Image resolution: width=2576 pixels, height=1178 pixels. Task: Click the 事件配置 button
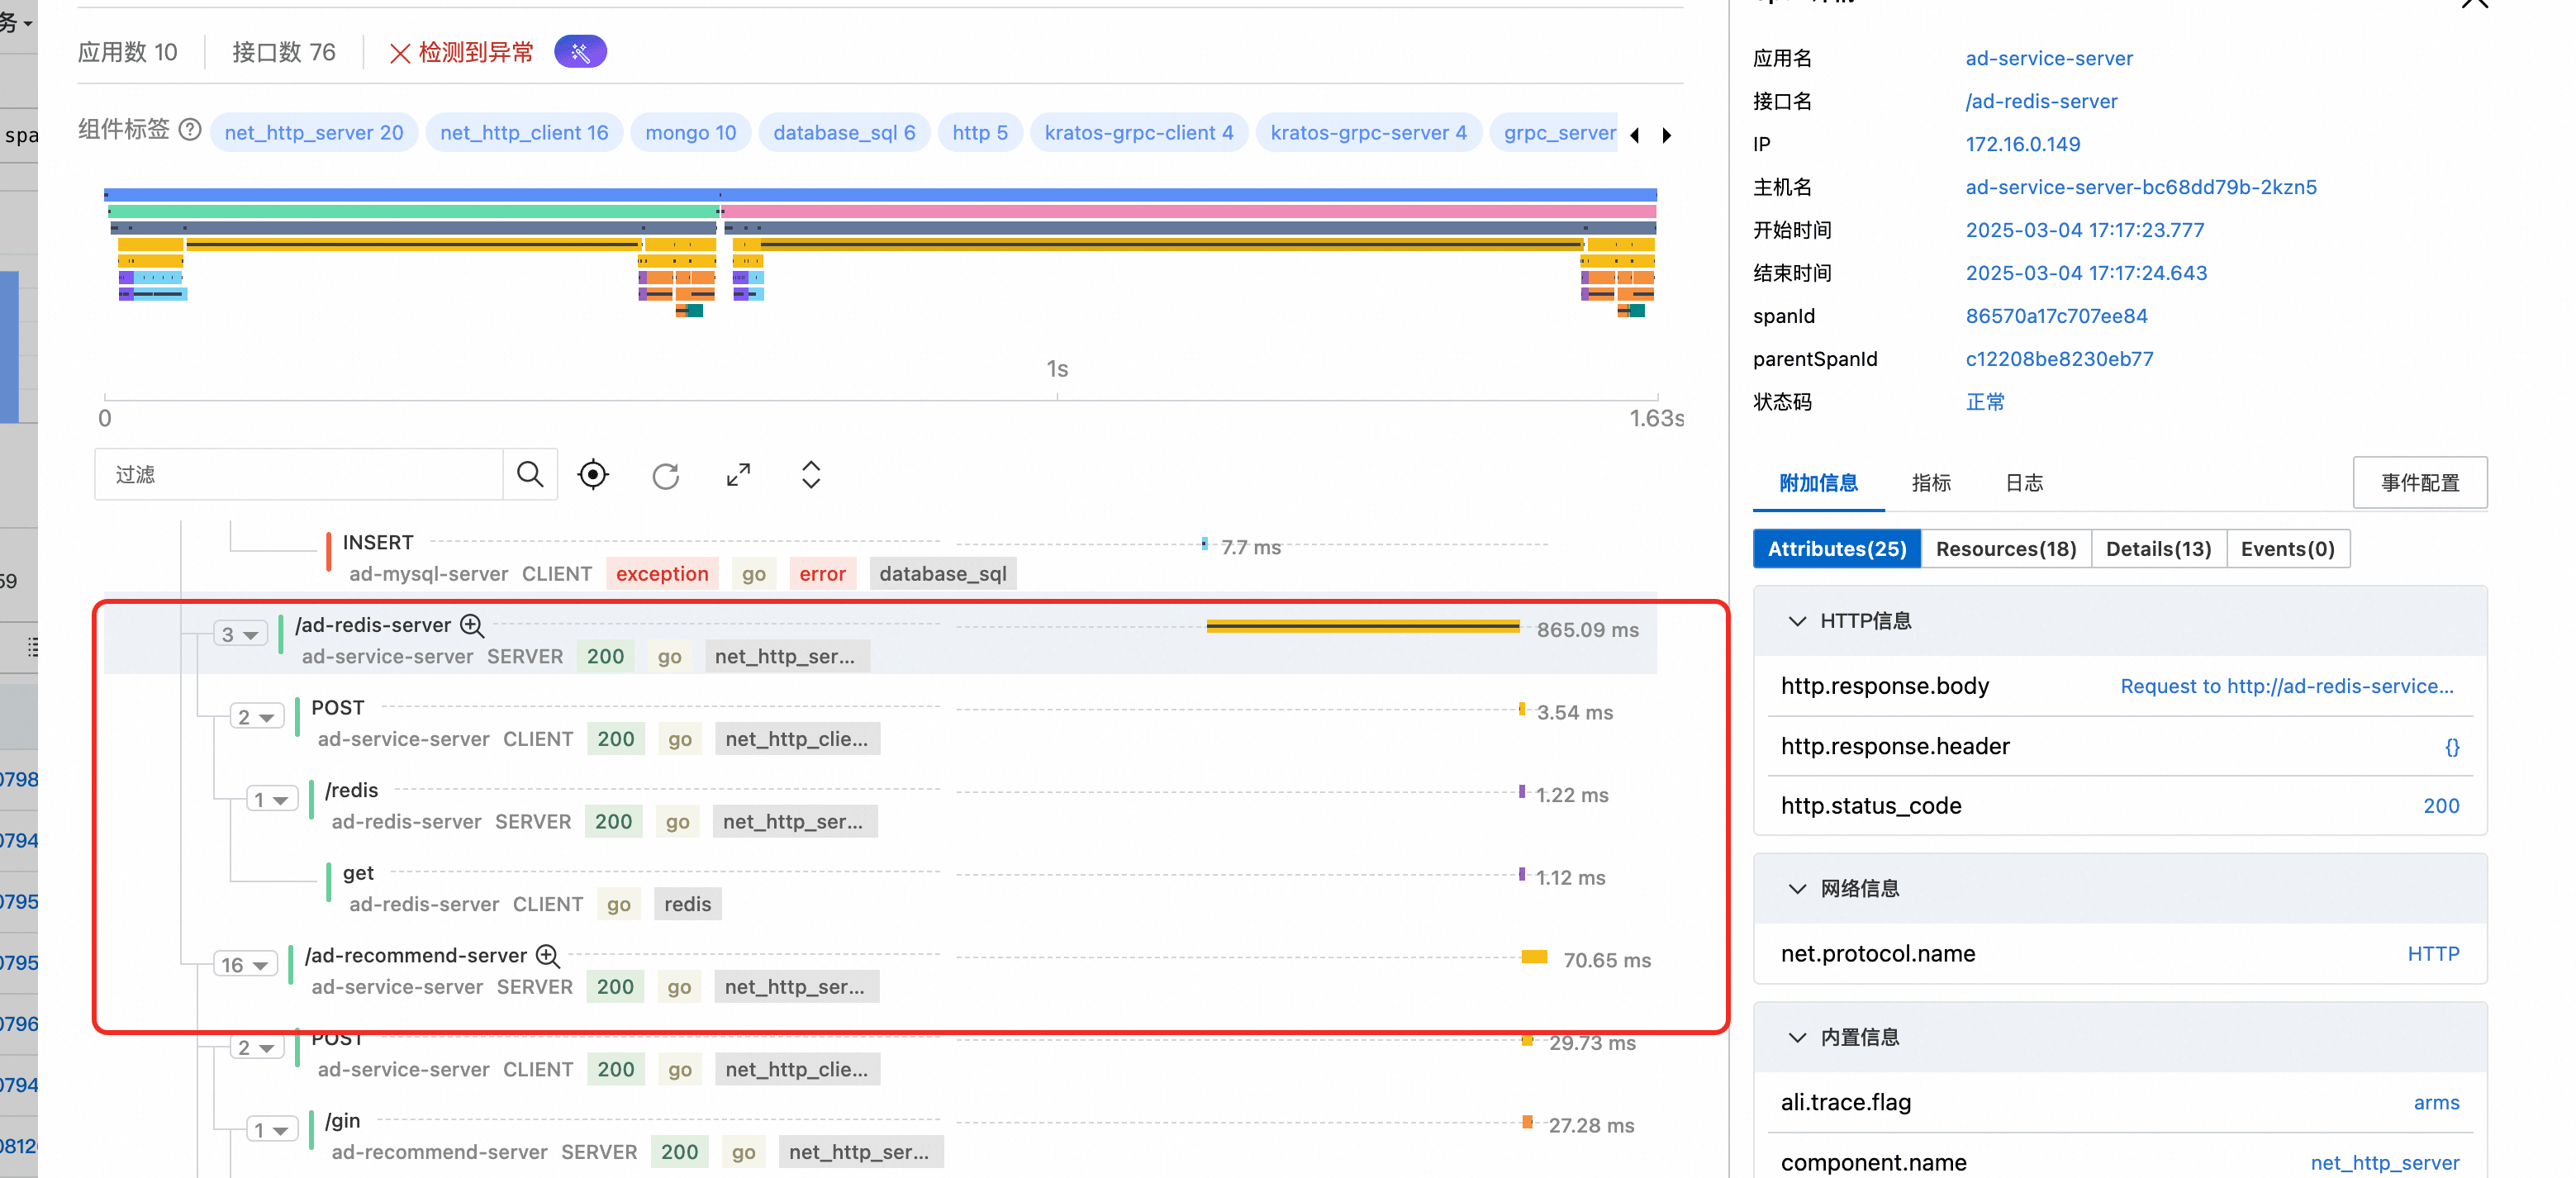tap(2419, 483)
